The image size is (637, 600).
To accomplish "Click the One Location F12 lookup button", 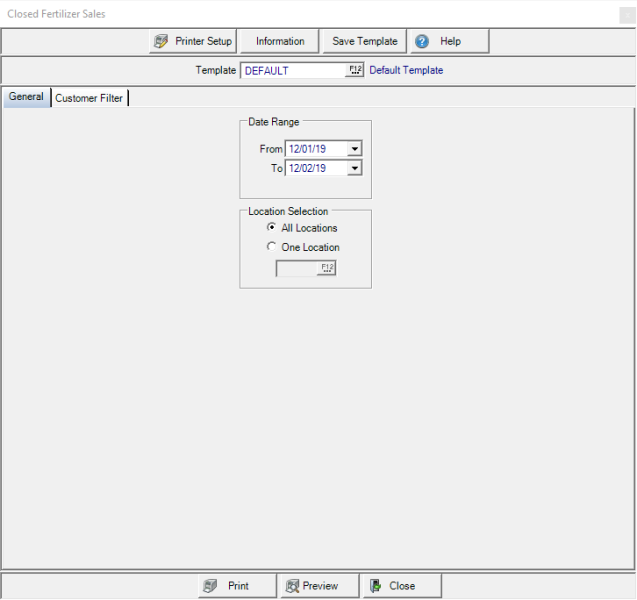I will click(x=326, y=268).
